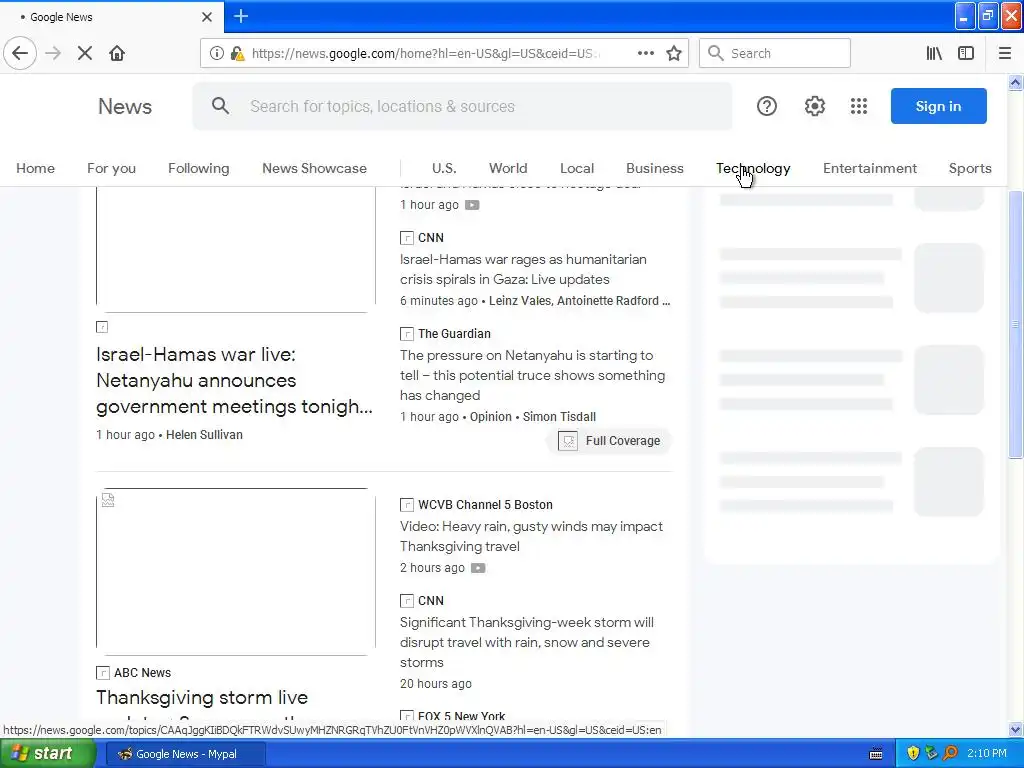Select the U.S. section tab
Image resolution: width=1024 pixels, height=768 pixels.
(x=444, y=168)
